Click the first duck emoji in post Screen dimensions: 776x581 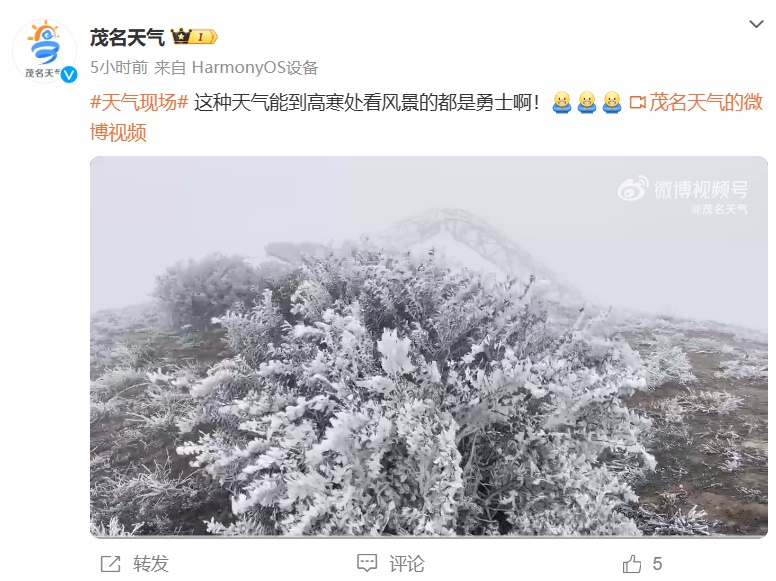click(562, 102)
